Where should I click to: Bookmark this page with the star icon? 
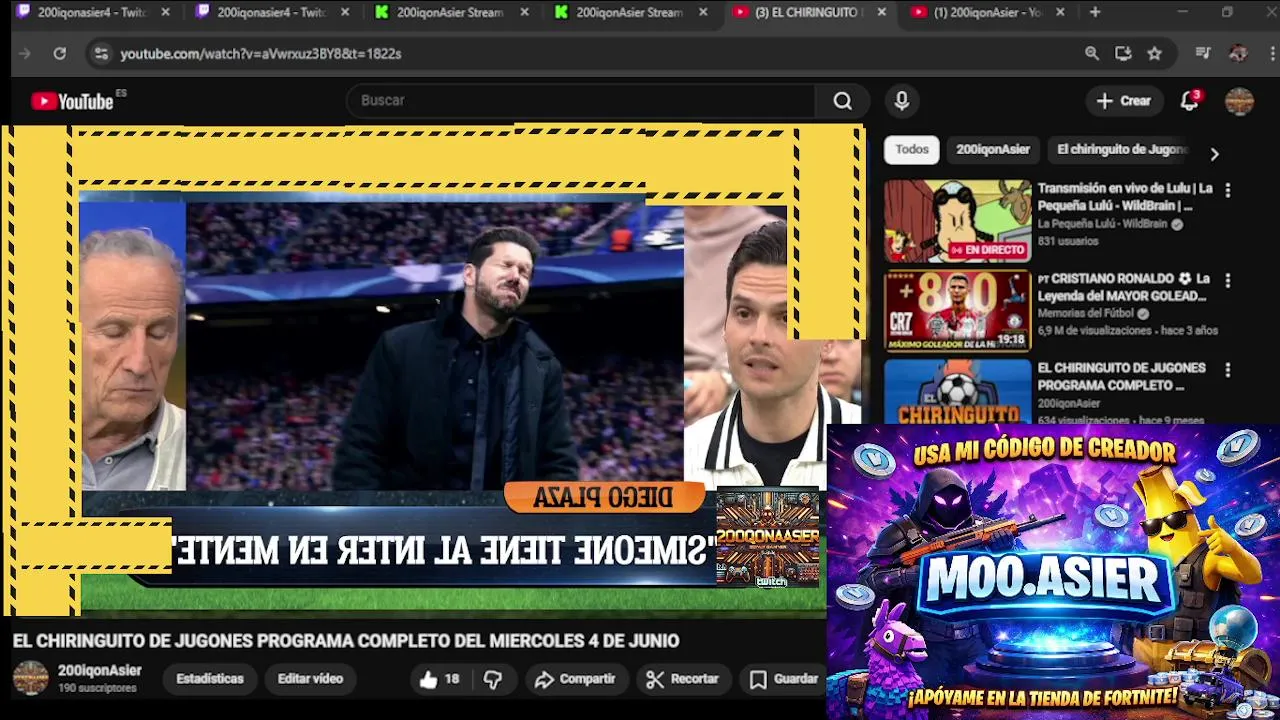pos(1155,54)
